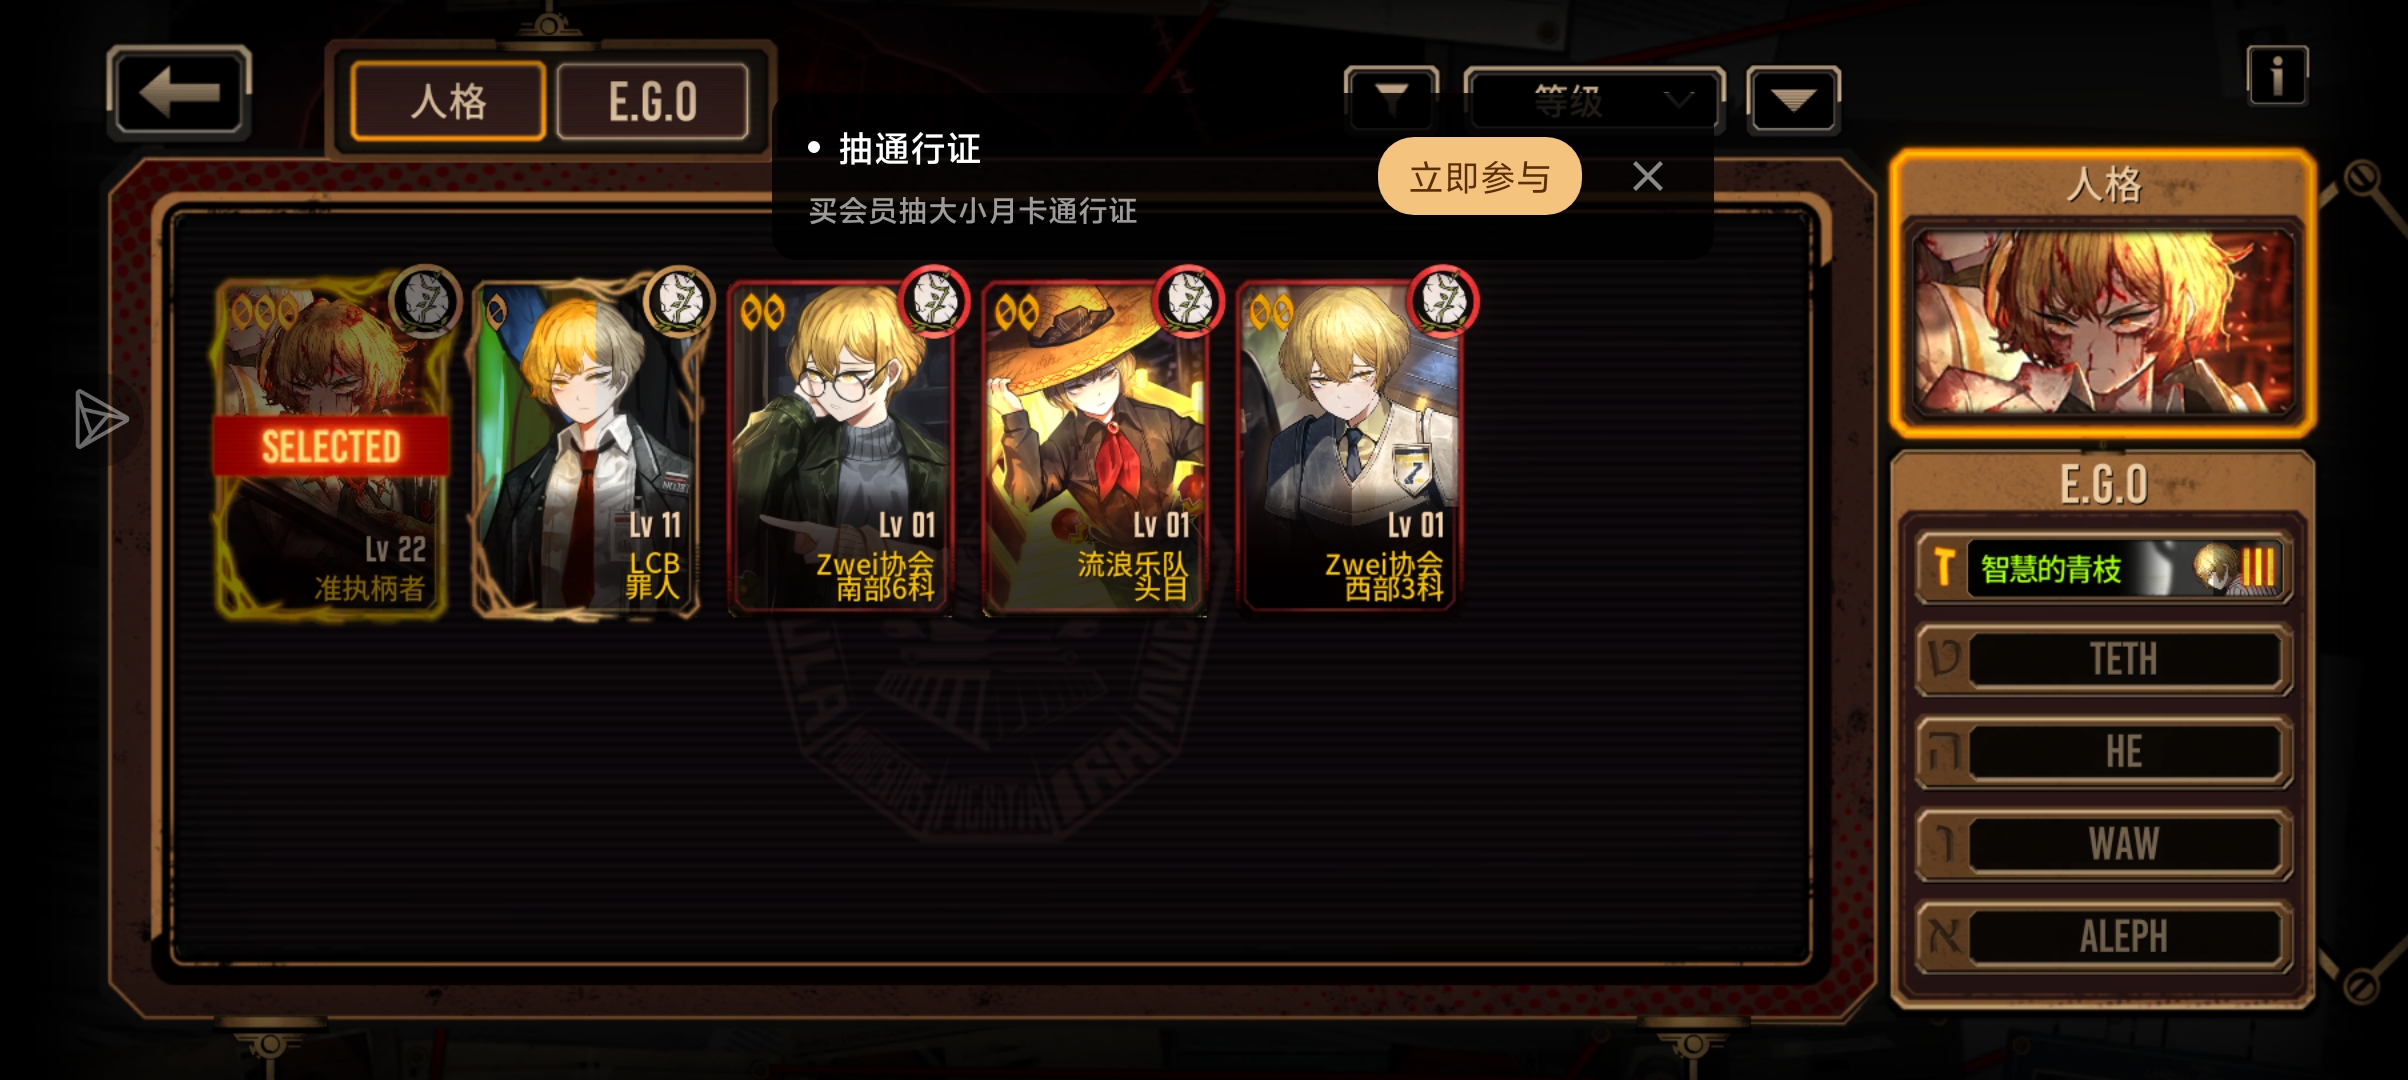Click the sin badge on 流浪乐队头目 card
The width and height of the screenshot is (2408, 1080).
pyautogui.click(x=1189, y=300)
